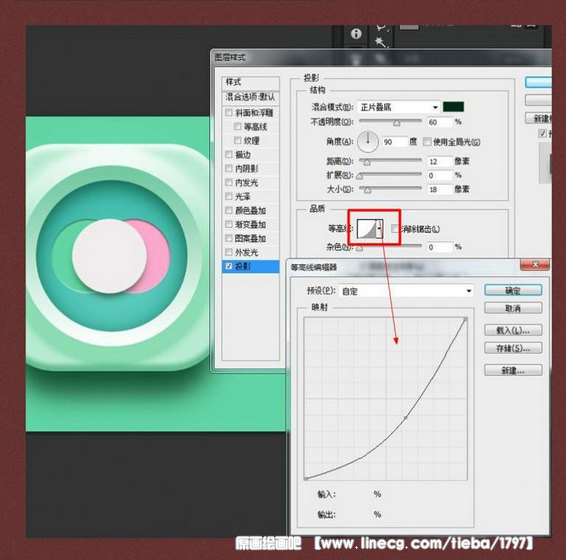Image resolution: width=566 pixels, height=560 pixels.
Task: Enable 斜面和浮雕 checkbox
Action: 228,113
